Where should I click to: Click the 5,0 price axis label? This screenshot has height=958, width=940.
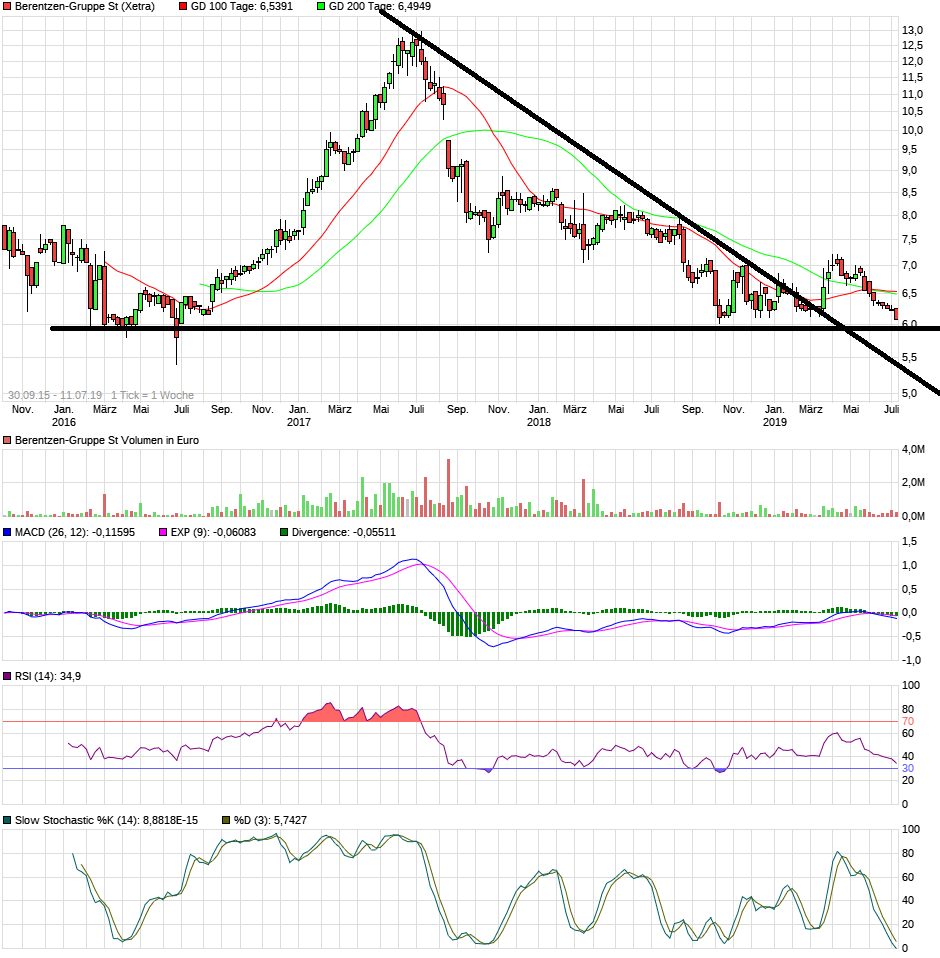pyautogui.click(x=909, y=393)
